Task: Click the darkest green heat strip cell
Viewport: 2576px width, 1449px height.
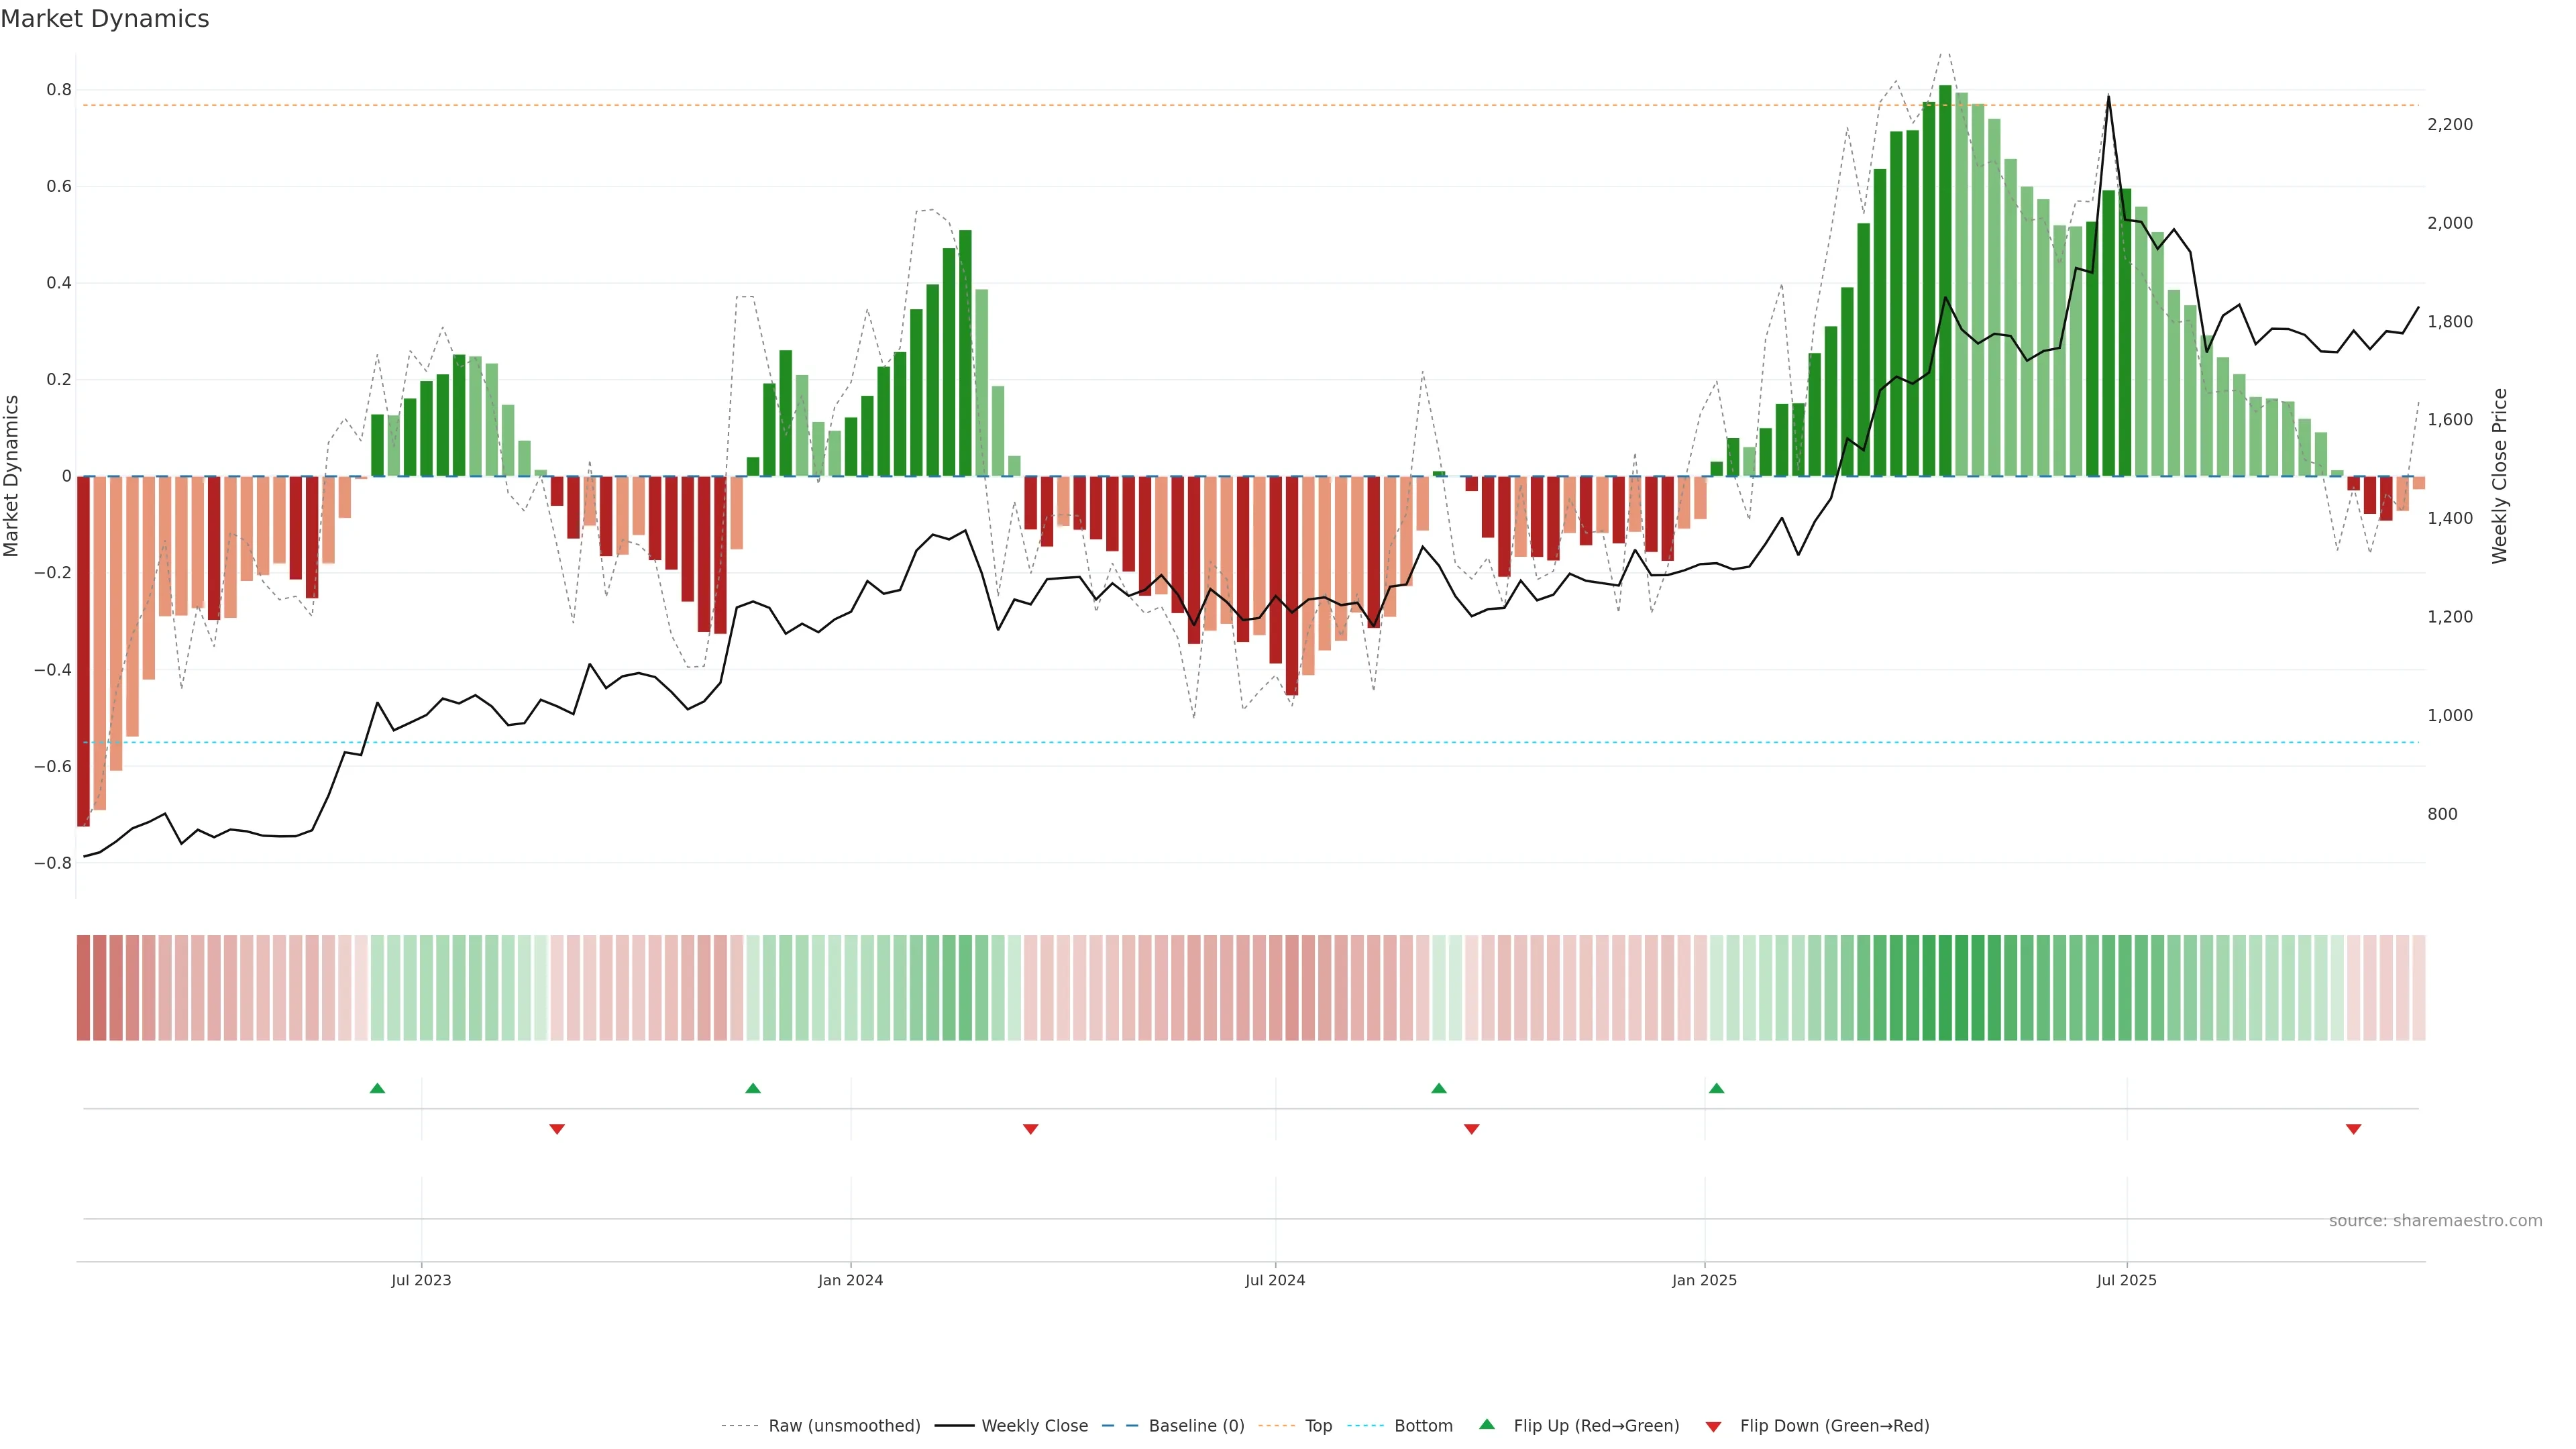Action: [1945, 988]
